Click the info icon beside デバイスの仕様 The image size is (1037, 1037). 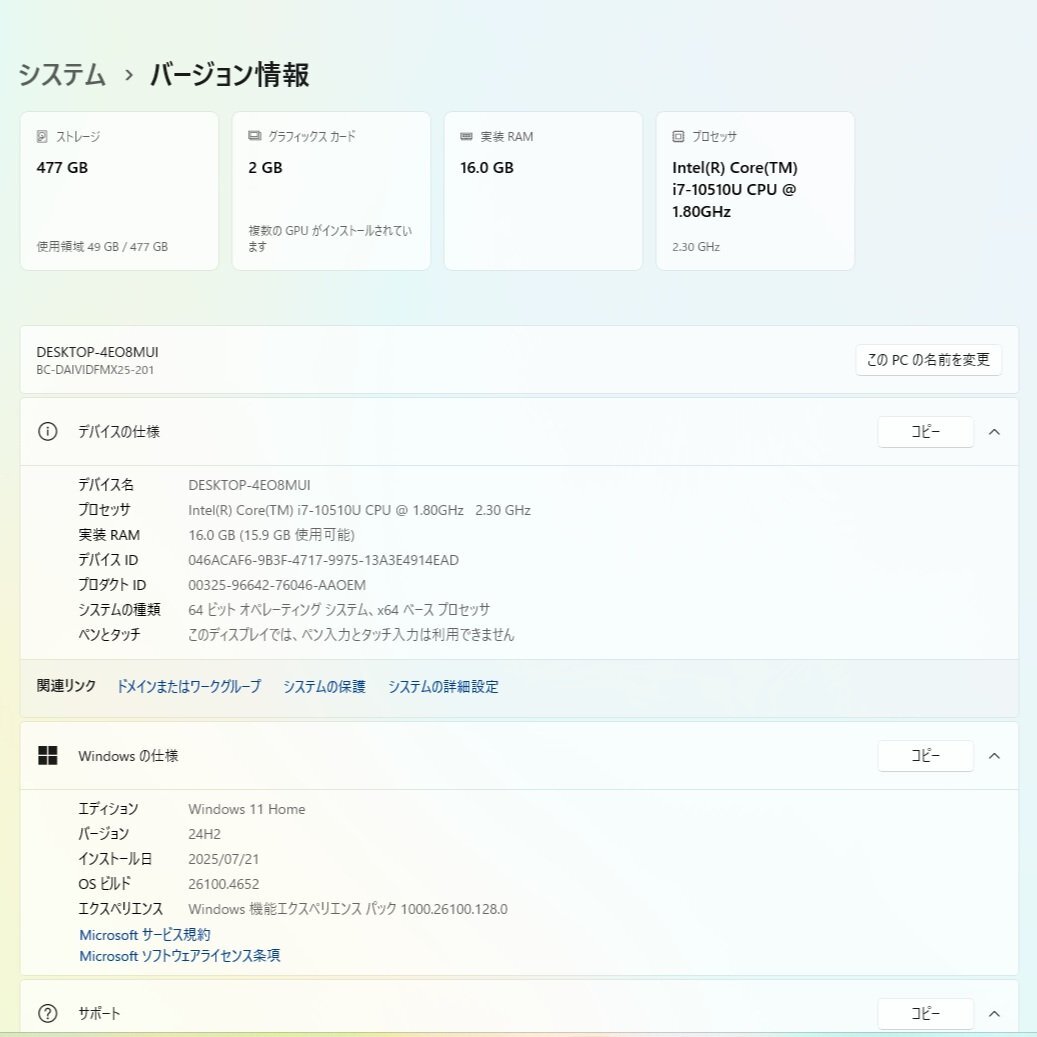point(48,432)
